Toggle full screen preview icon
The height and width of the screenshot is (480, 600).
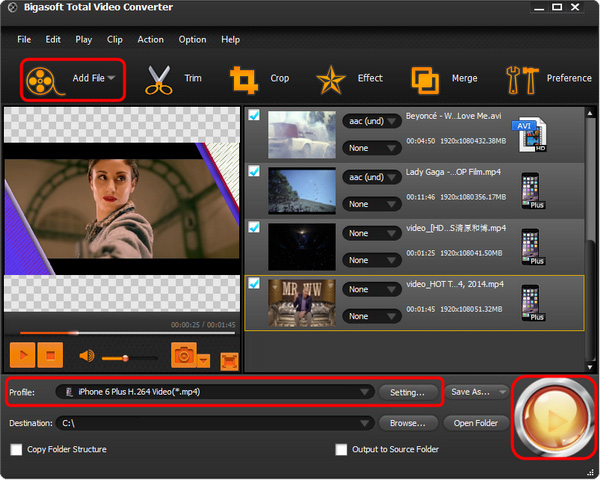point(229,362)
